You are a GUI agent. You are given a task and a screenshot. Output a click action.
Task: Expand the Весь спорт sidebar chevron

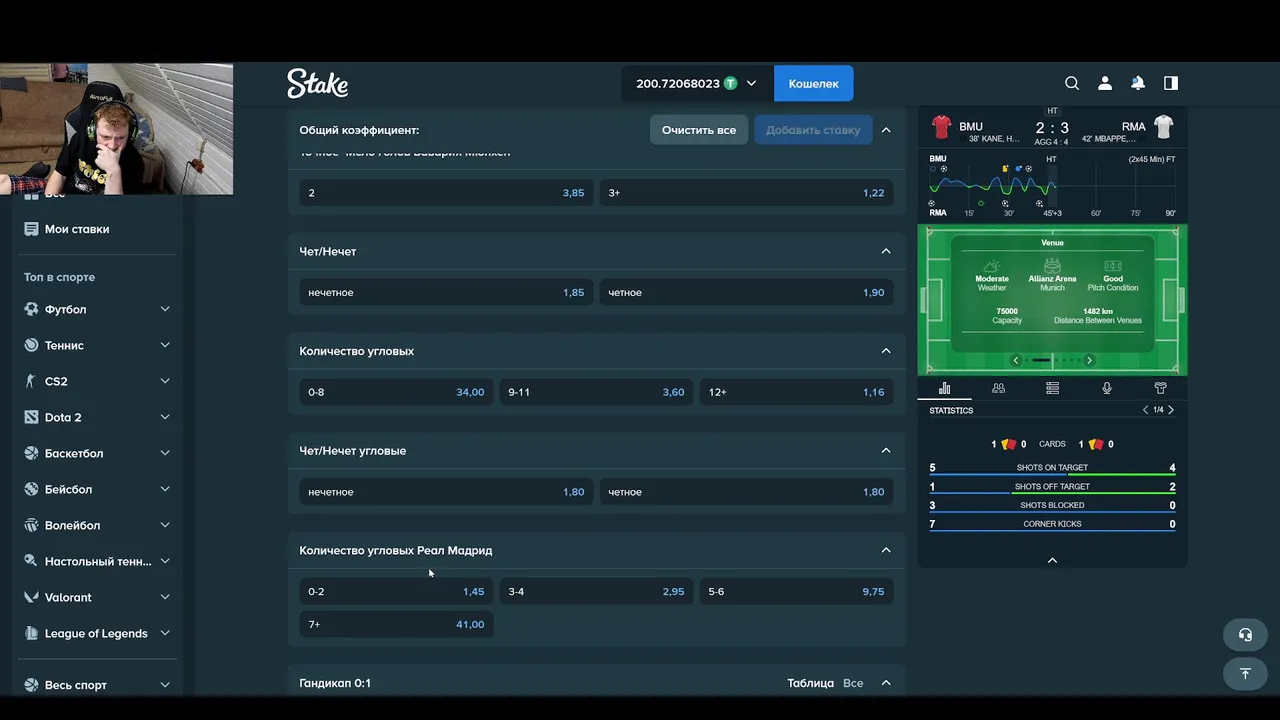(165, 685)
